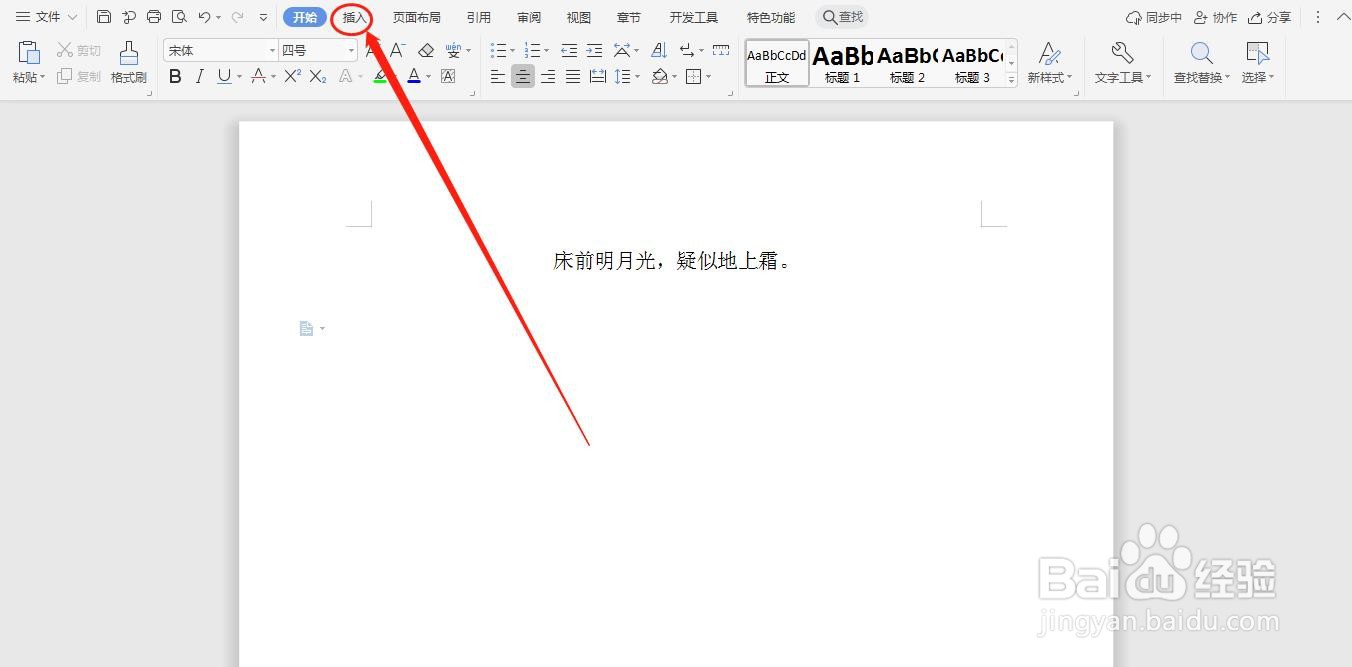Click the blue font color button

[413, 76]
